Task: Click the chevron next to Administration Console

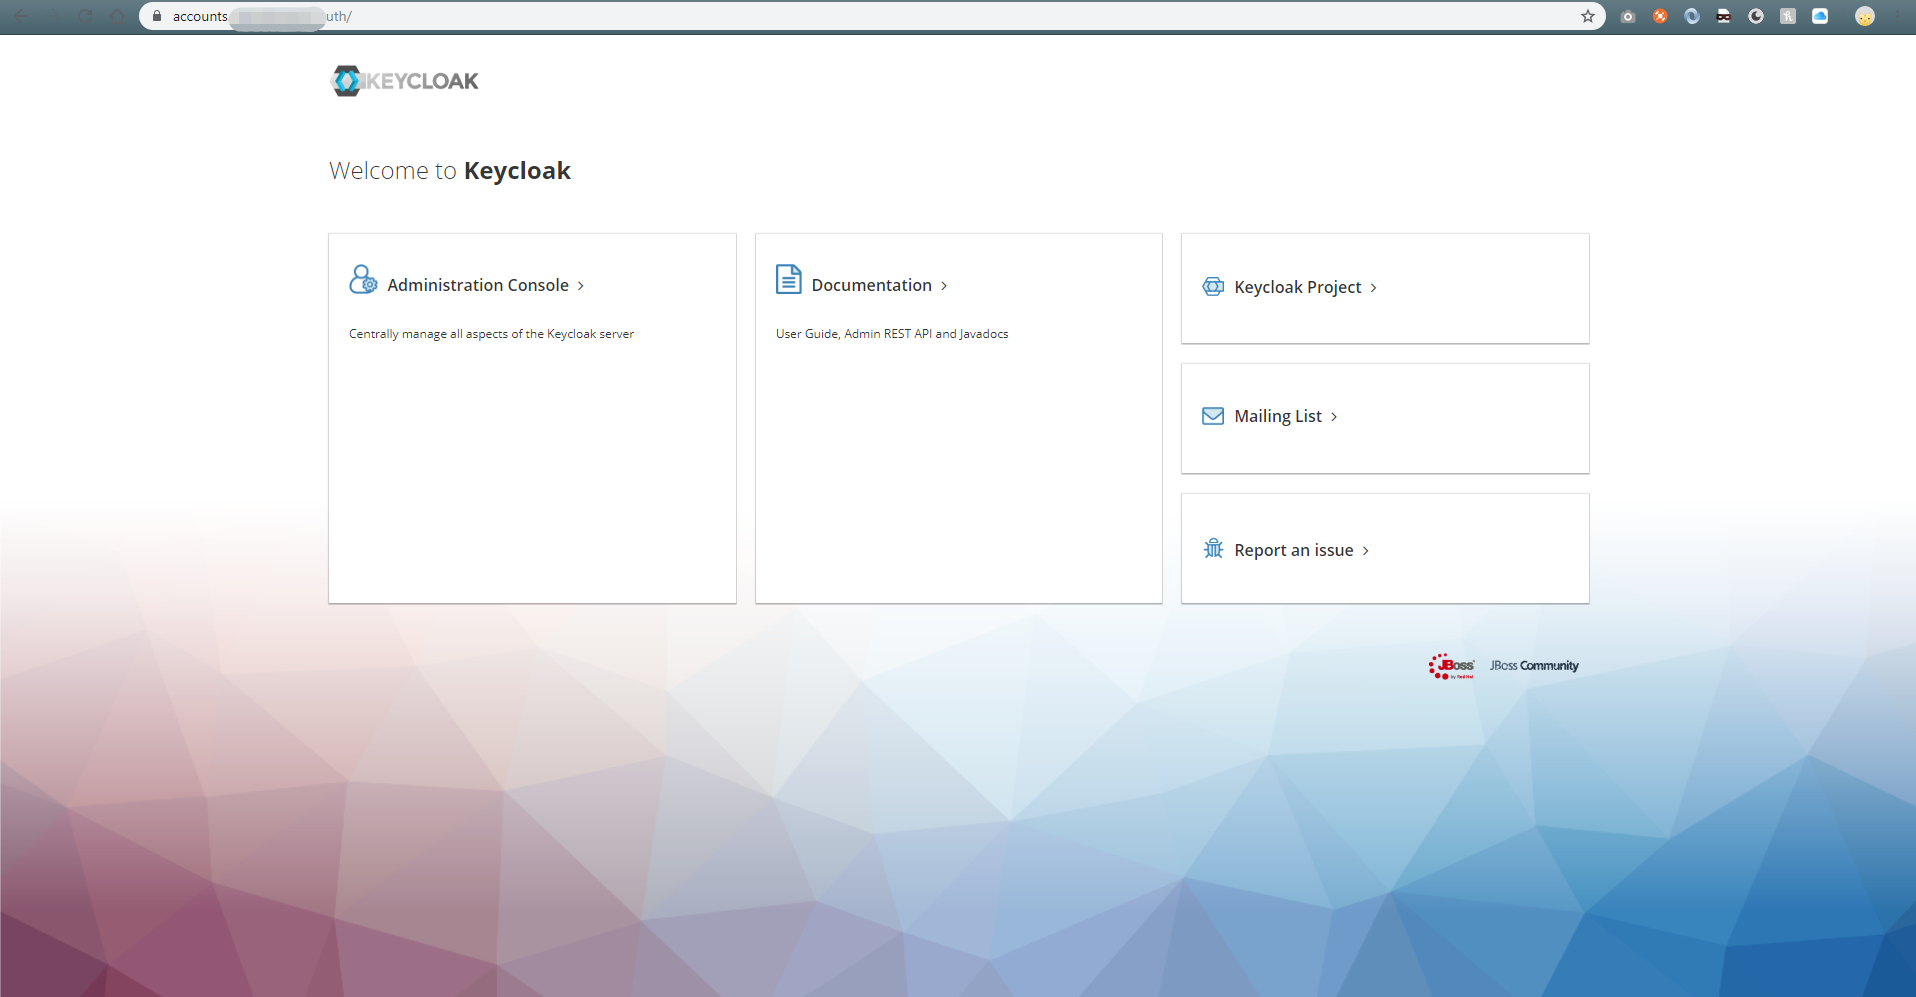Action: 581,286
